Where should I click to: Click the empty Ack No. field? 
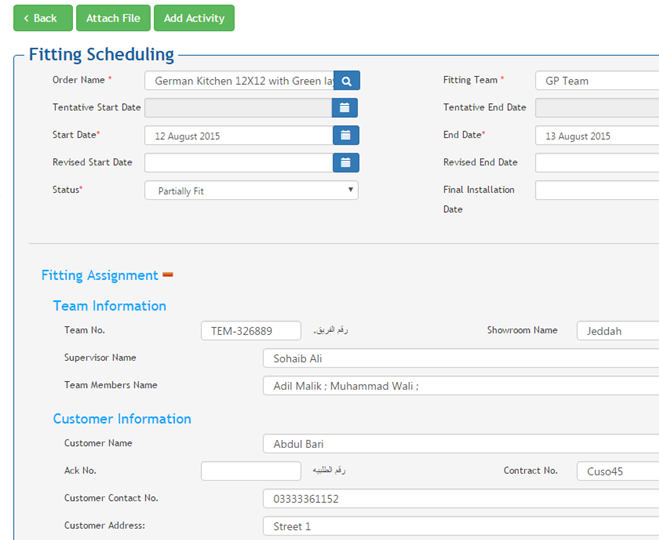(251, 471)
